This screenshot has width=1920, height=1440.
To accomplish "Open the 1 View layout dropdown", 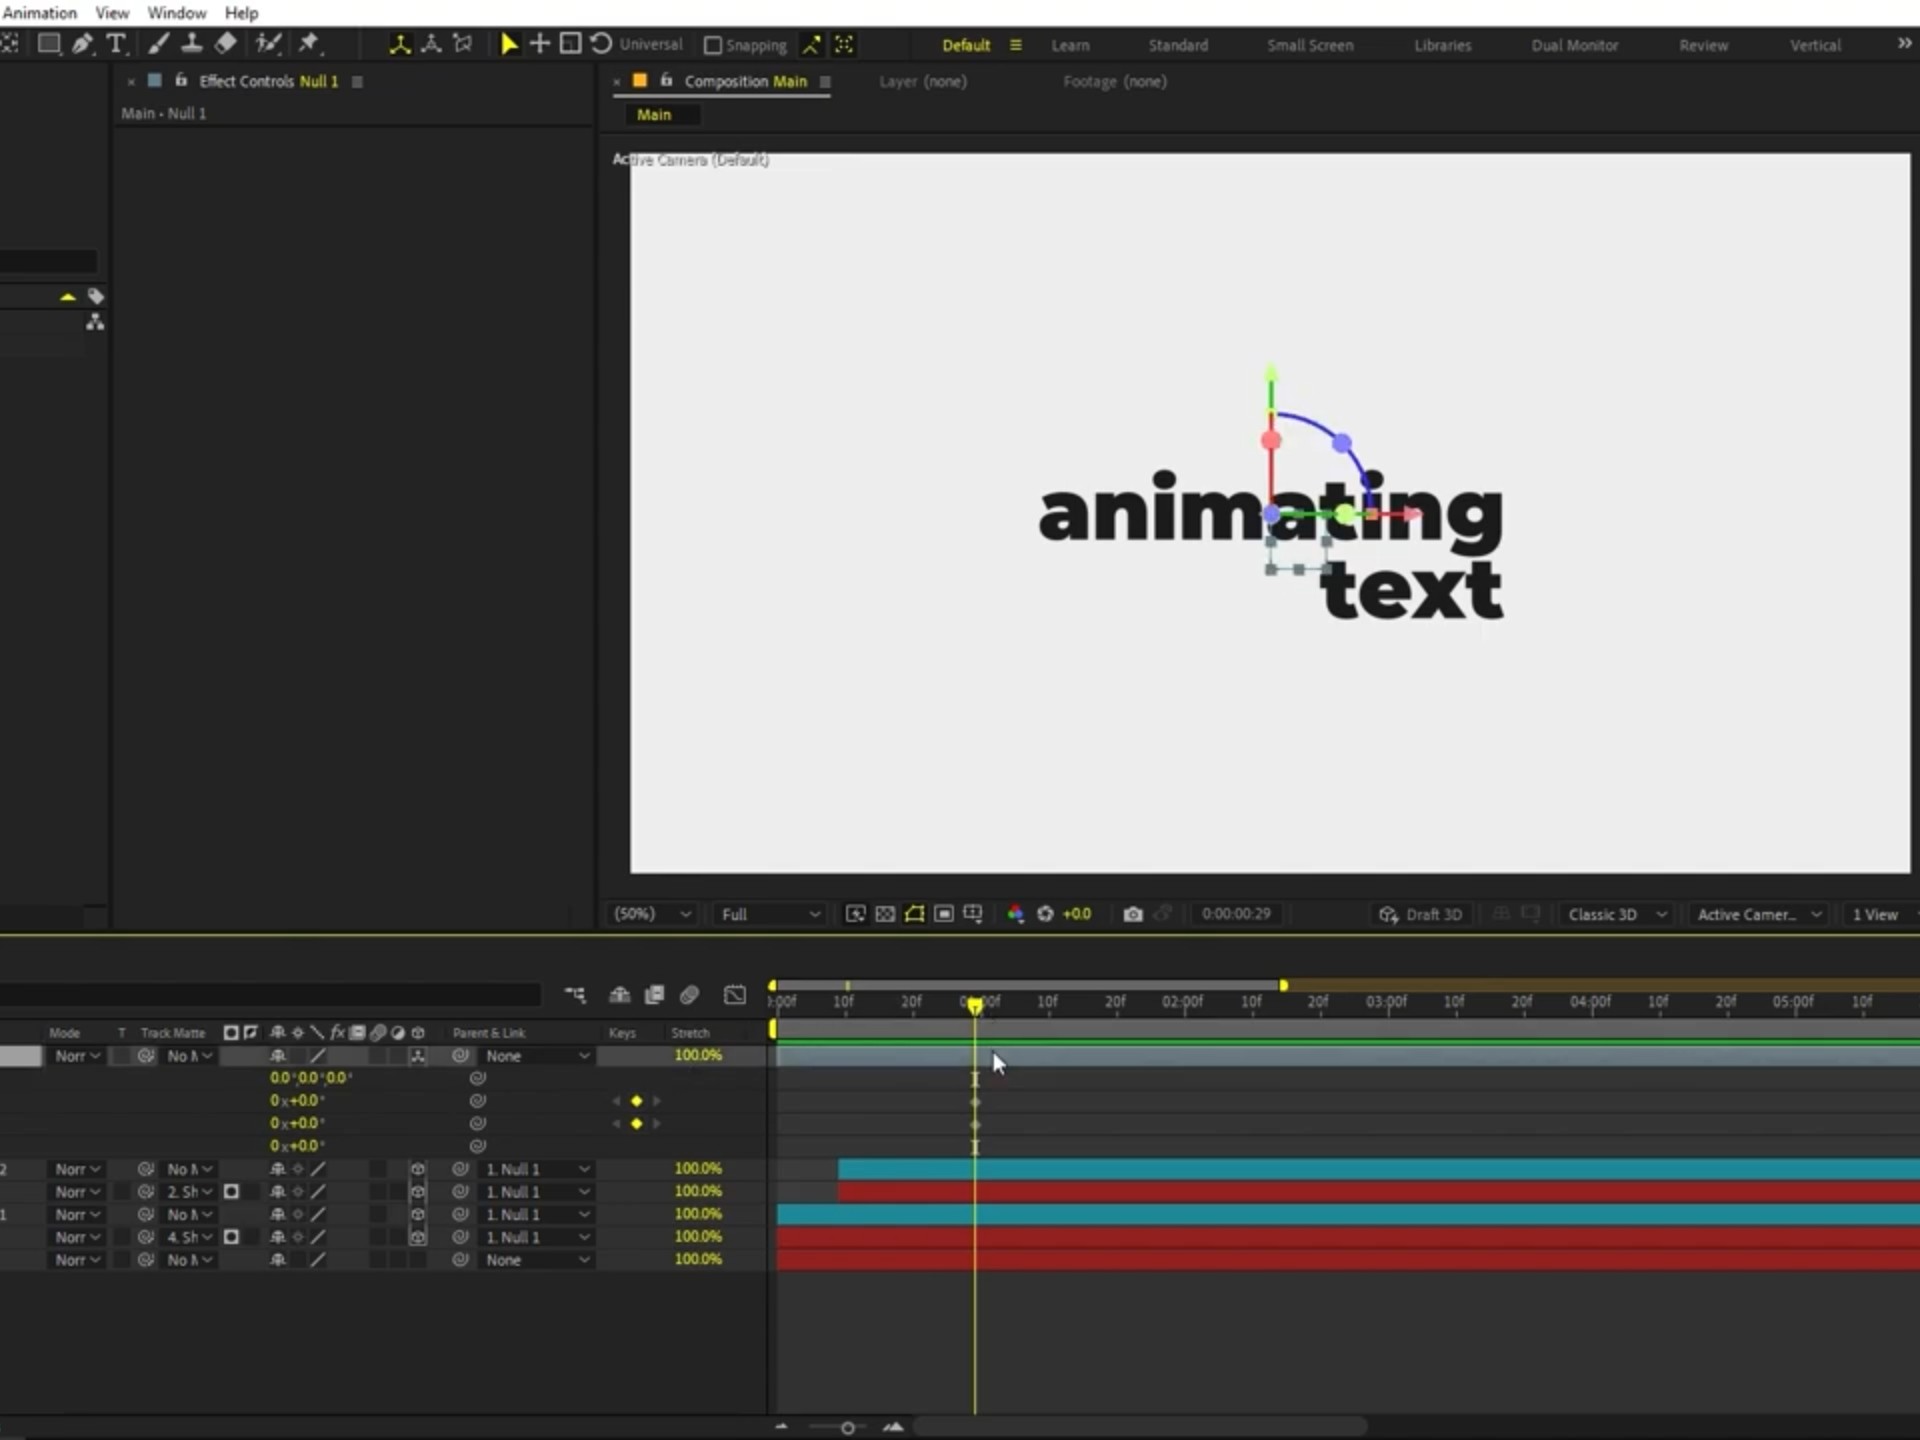I will pyautogui.click(x=1880, y=914).
